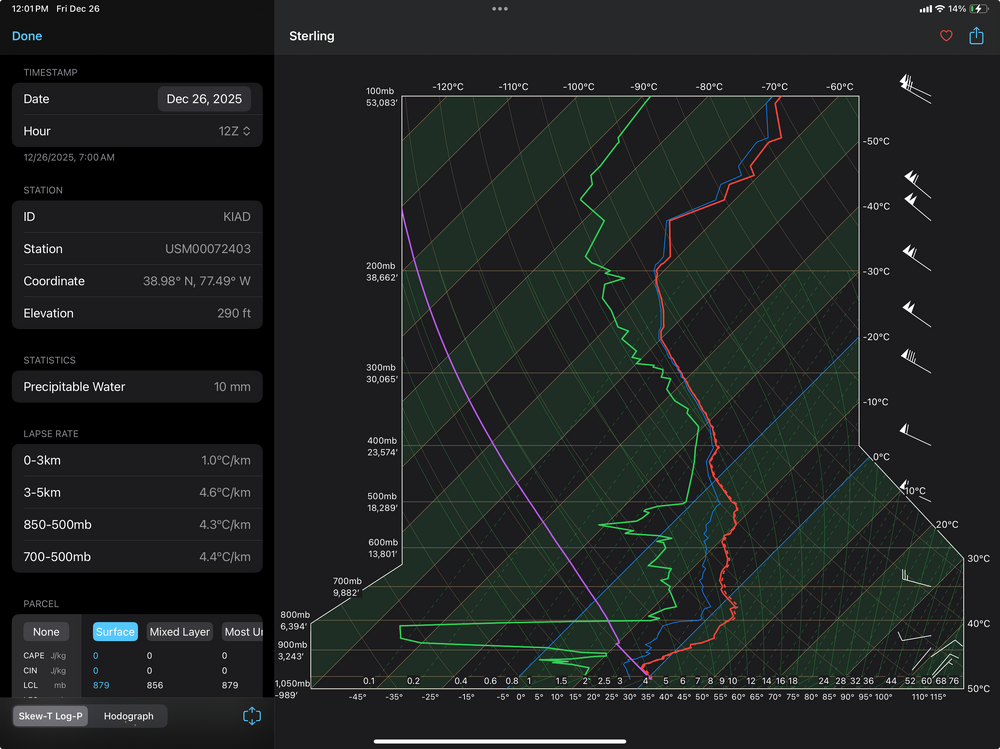This screenshot has height=749, width=1000.
Task: Tap the battery icon in status bar
Action: [977, 9]
